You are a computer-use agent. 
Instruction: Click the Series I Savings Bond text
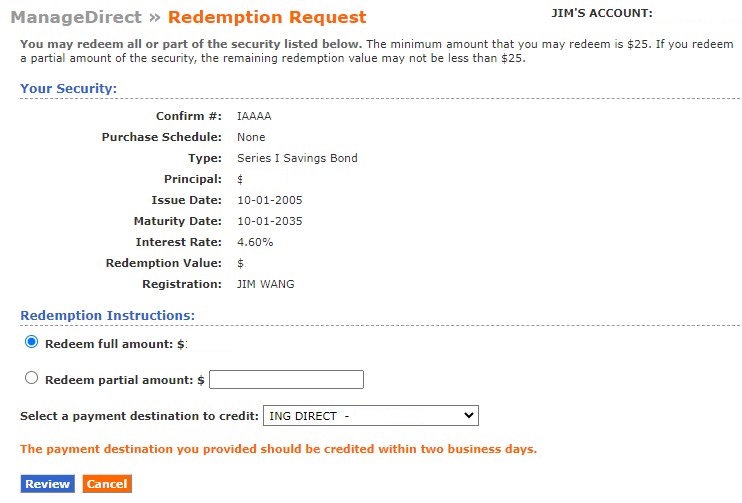click(x=297, y=158)
